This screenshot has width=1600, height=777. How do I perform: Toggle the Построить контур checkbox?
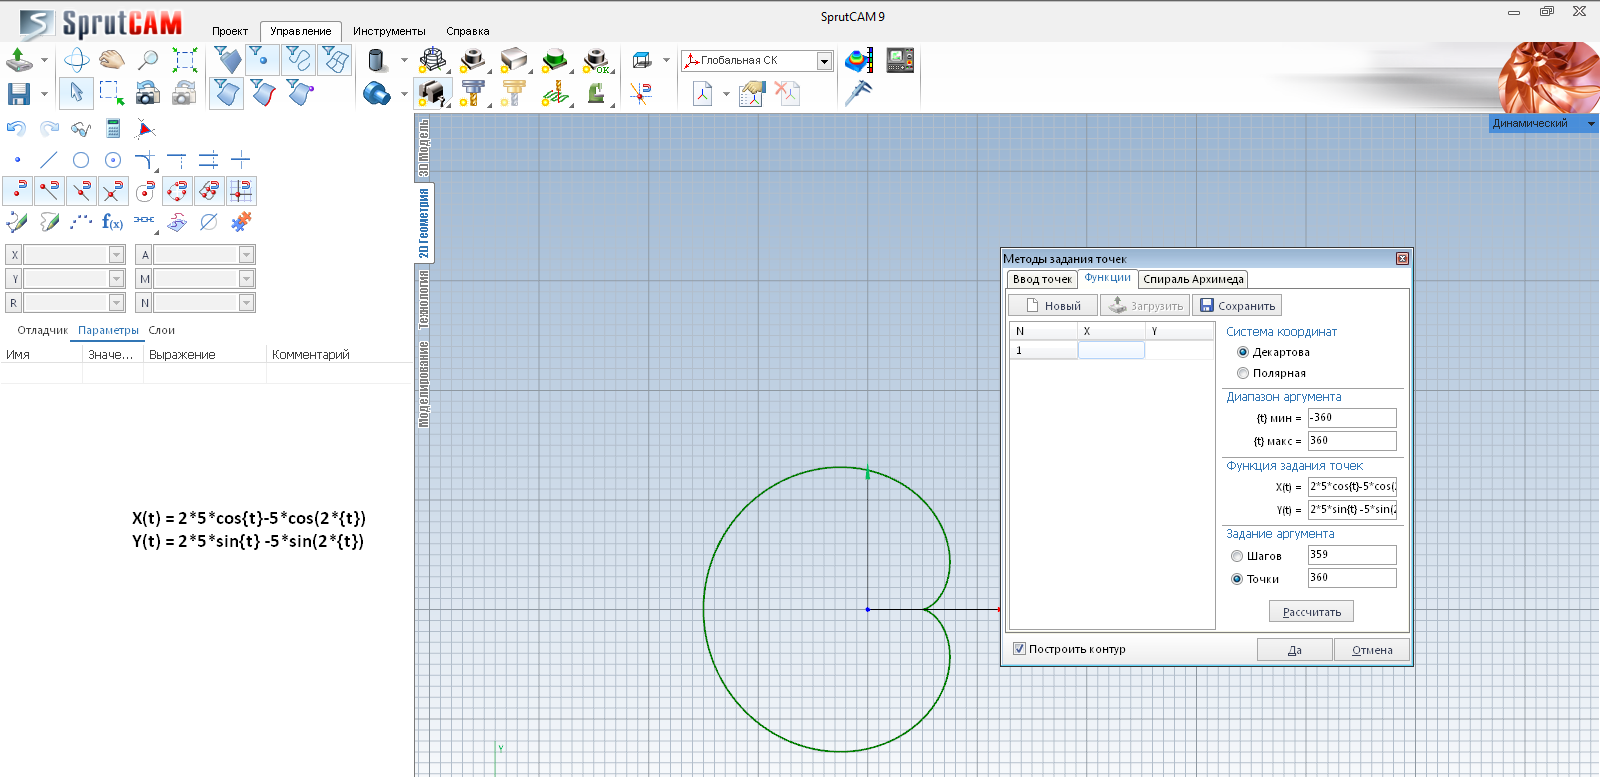click(x=1019, y=649)
